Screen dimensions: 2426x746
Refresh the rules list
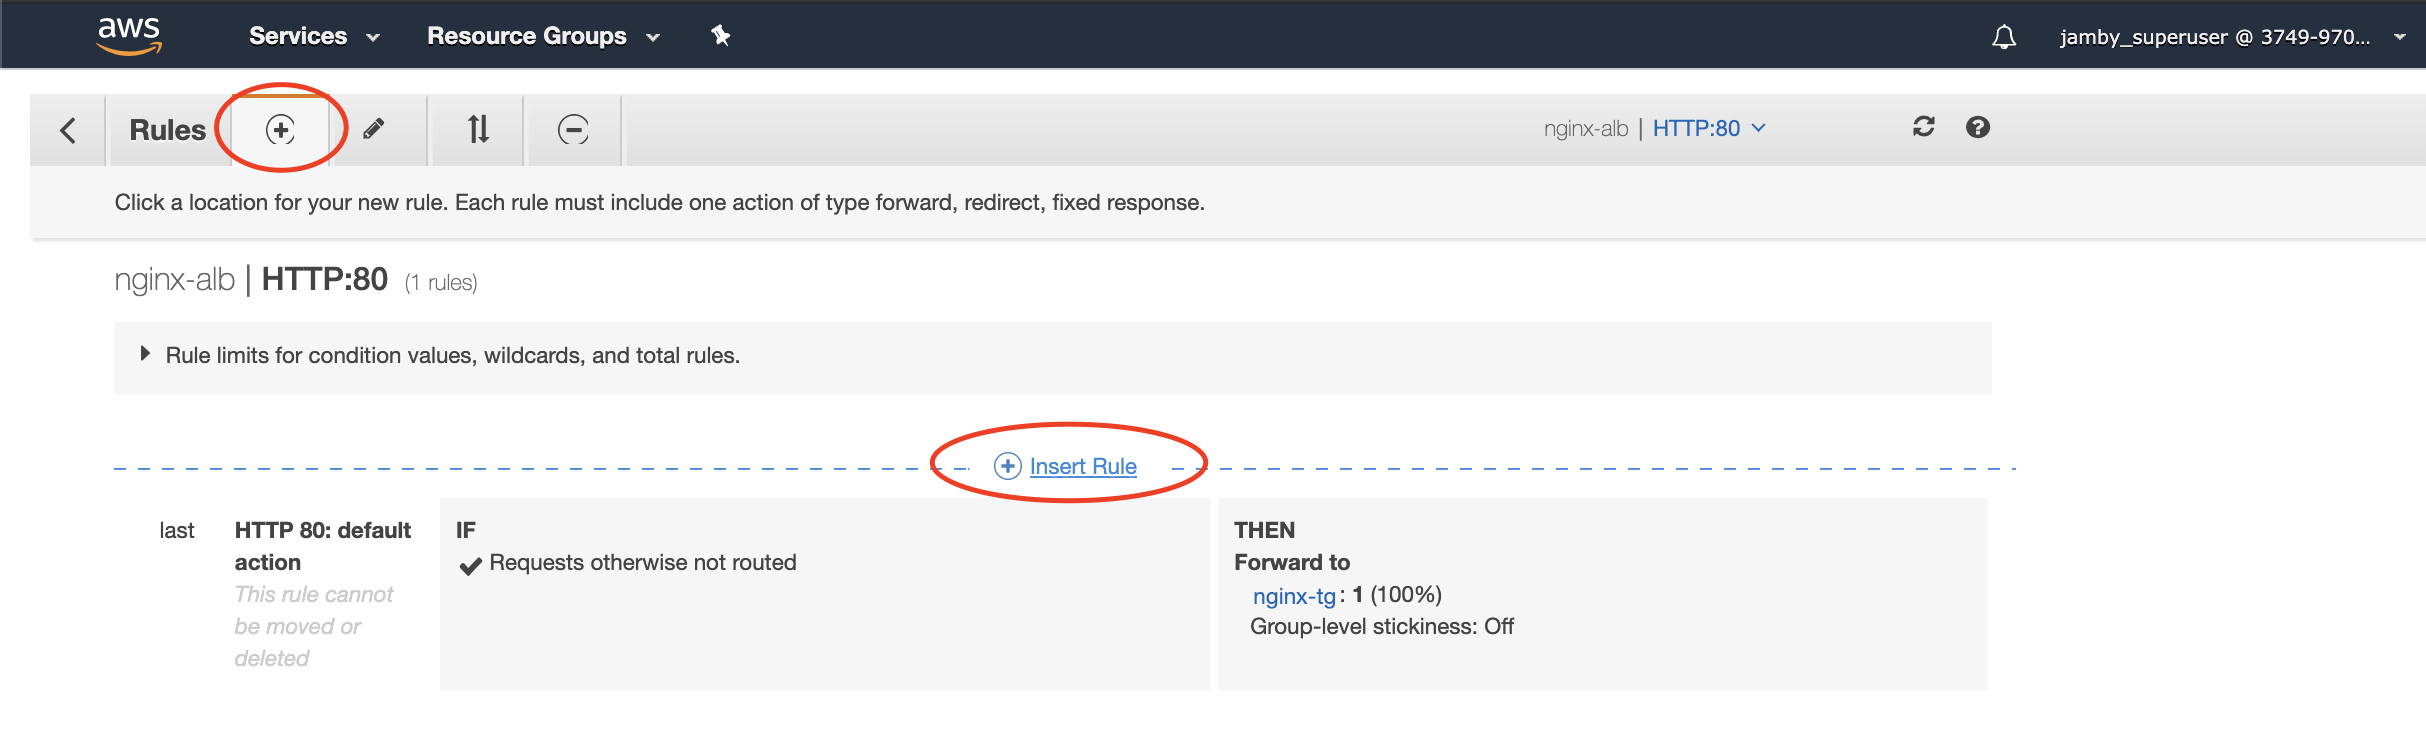pyautogui.click(x=1923, y=127)
